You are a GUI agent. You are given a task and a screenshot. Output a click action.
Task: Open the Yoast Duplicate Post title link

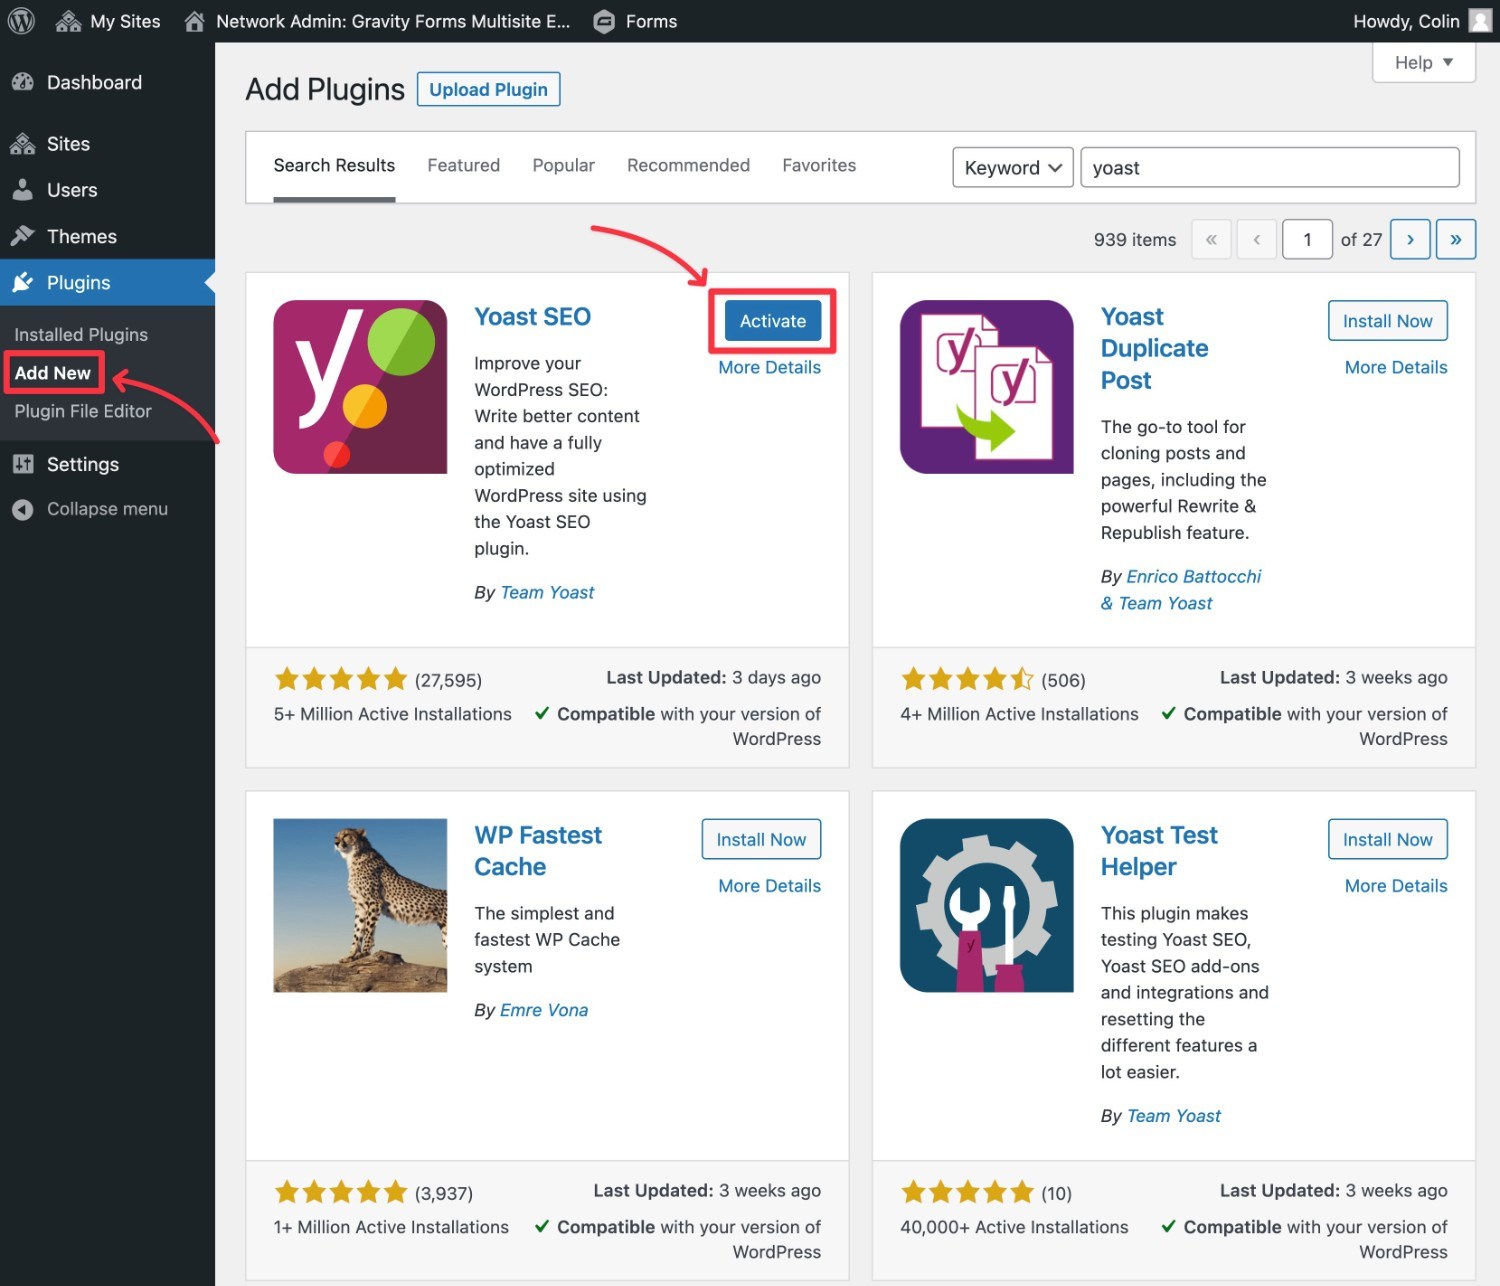click(1154, 348)
